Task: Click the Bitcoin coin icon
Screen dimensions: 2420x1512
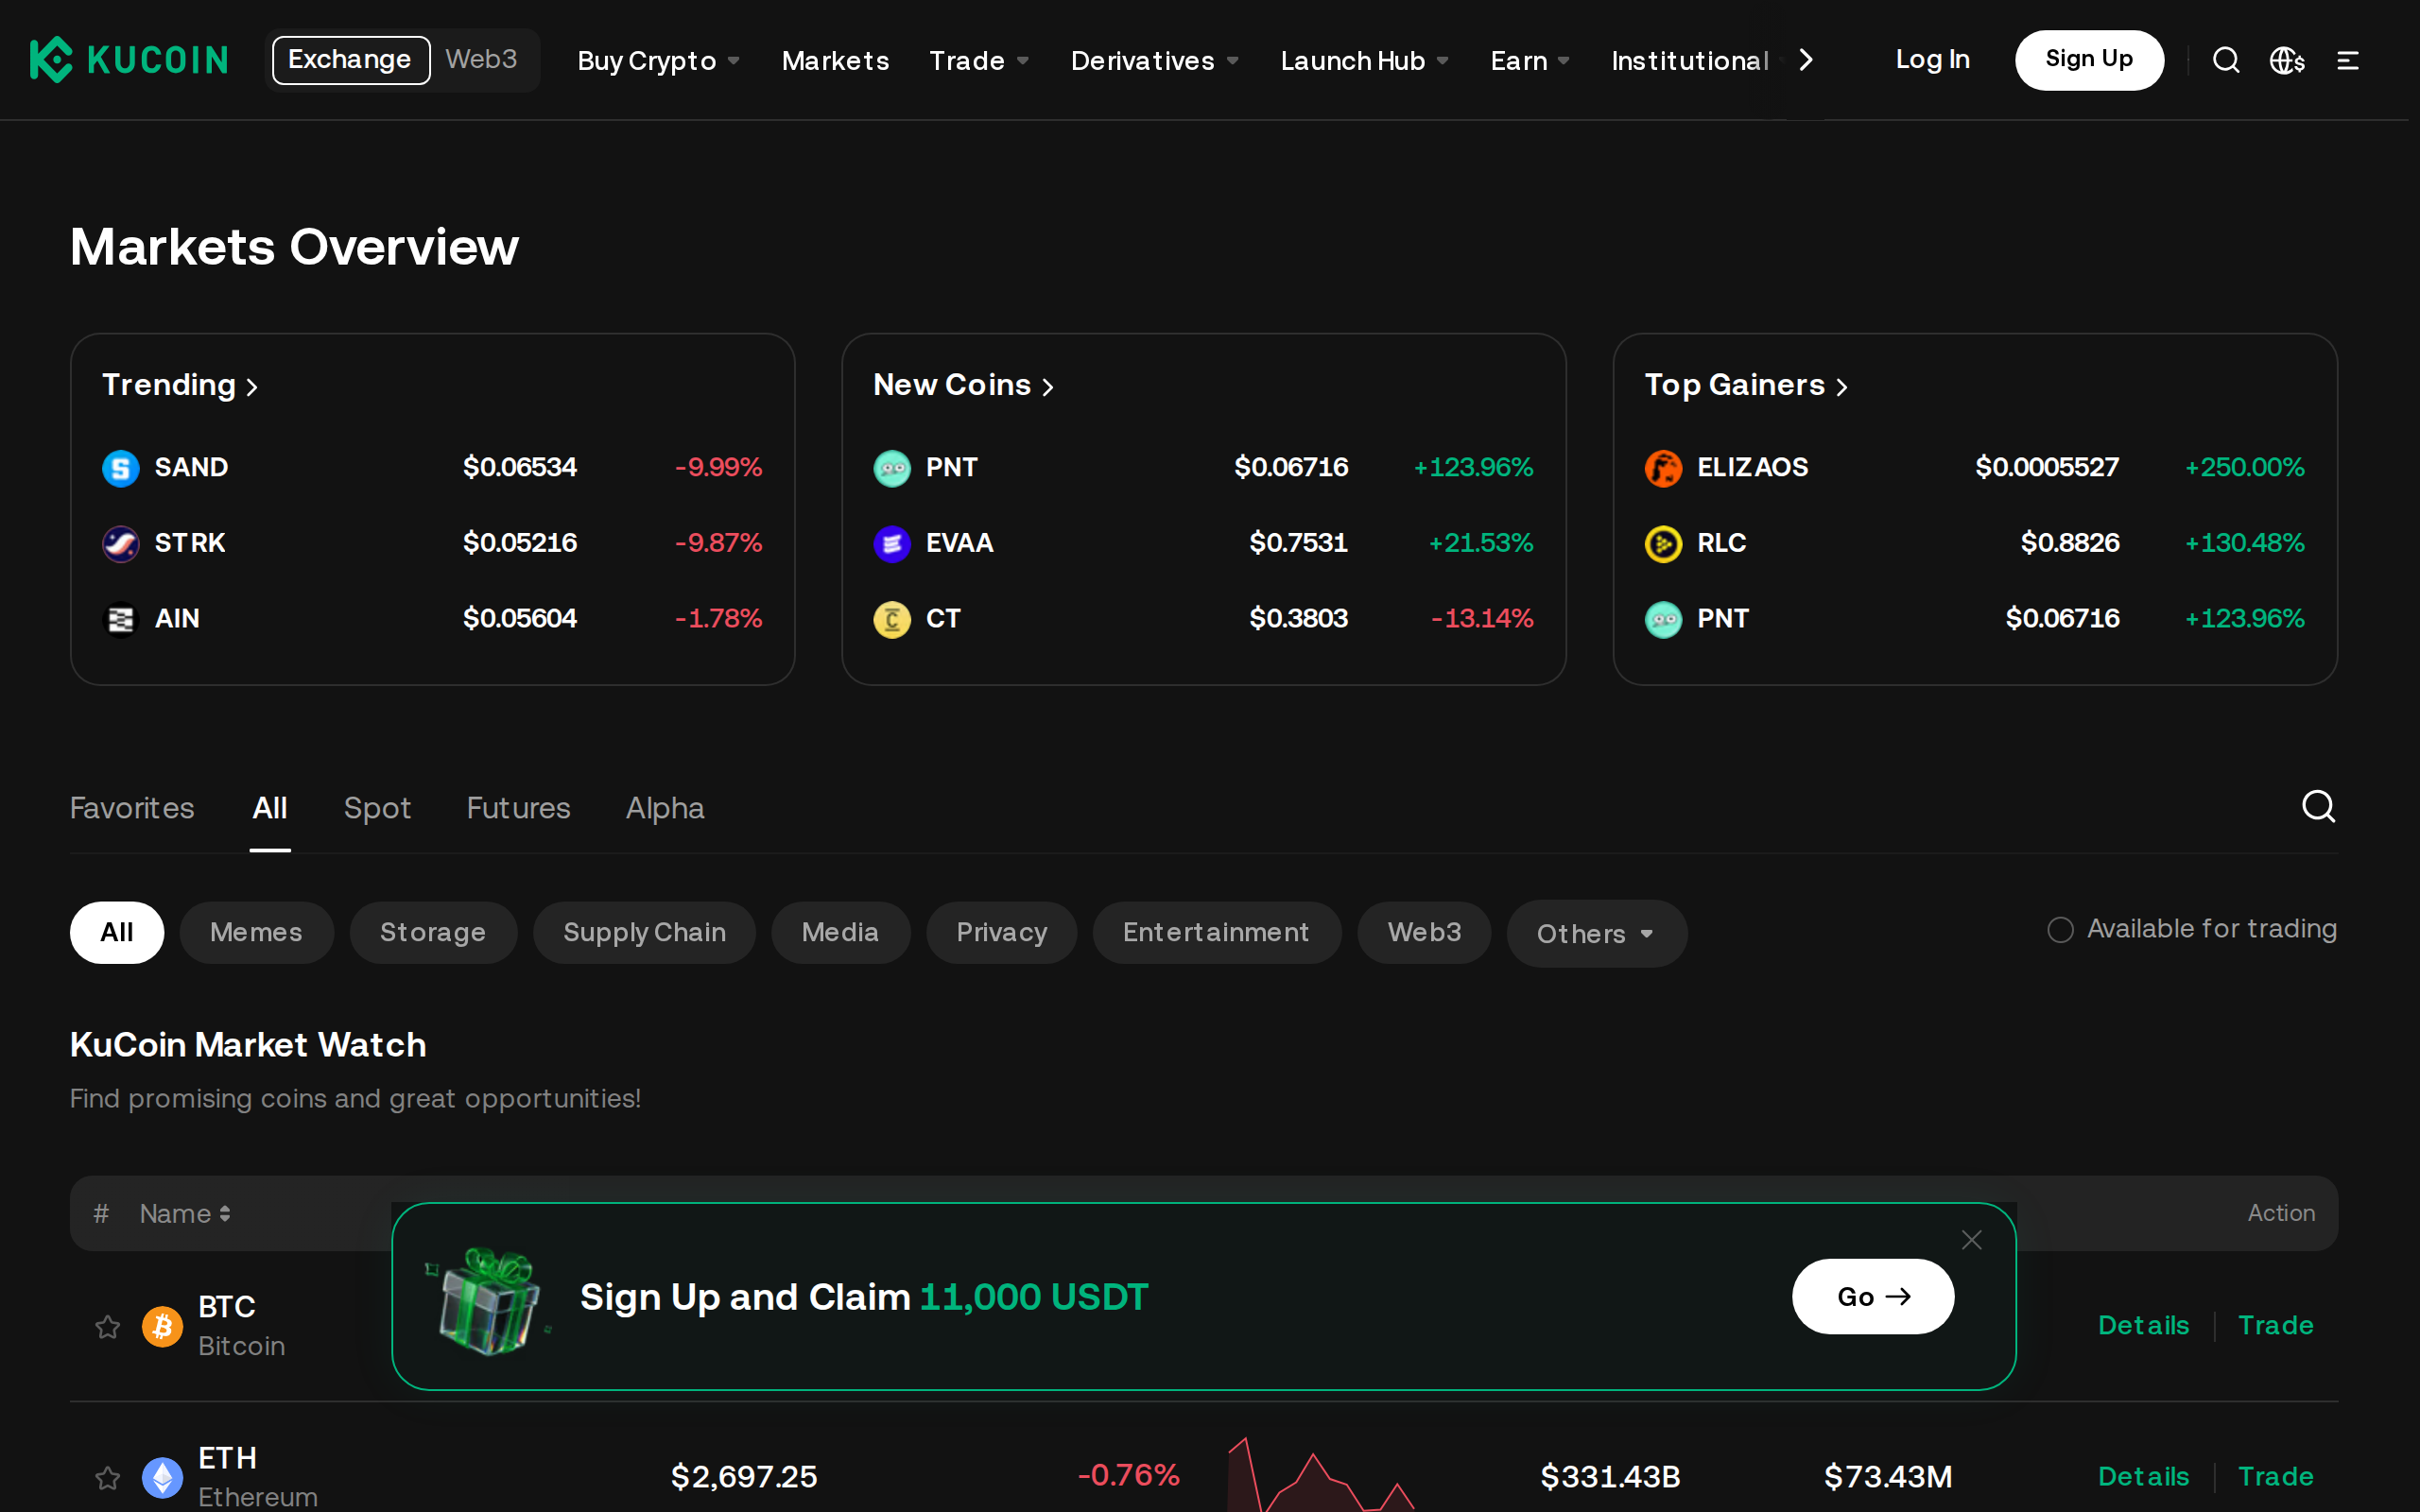Action: coord(162,1326)
